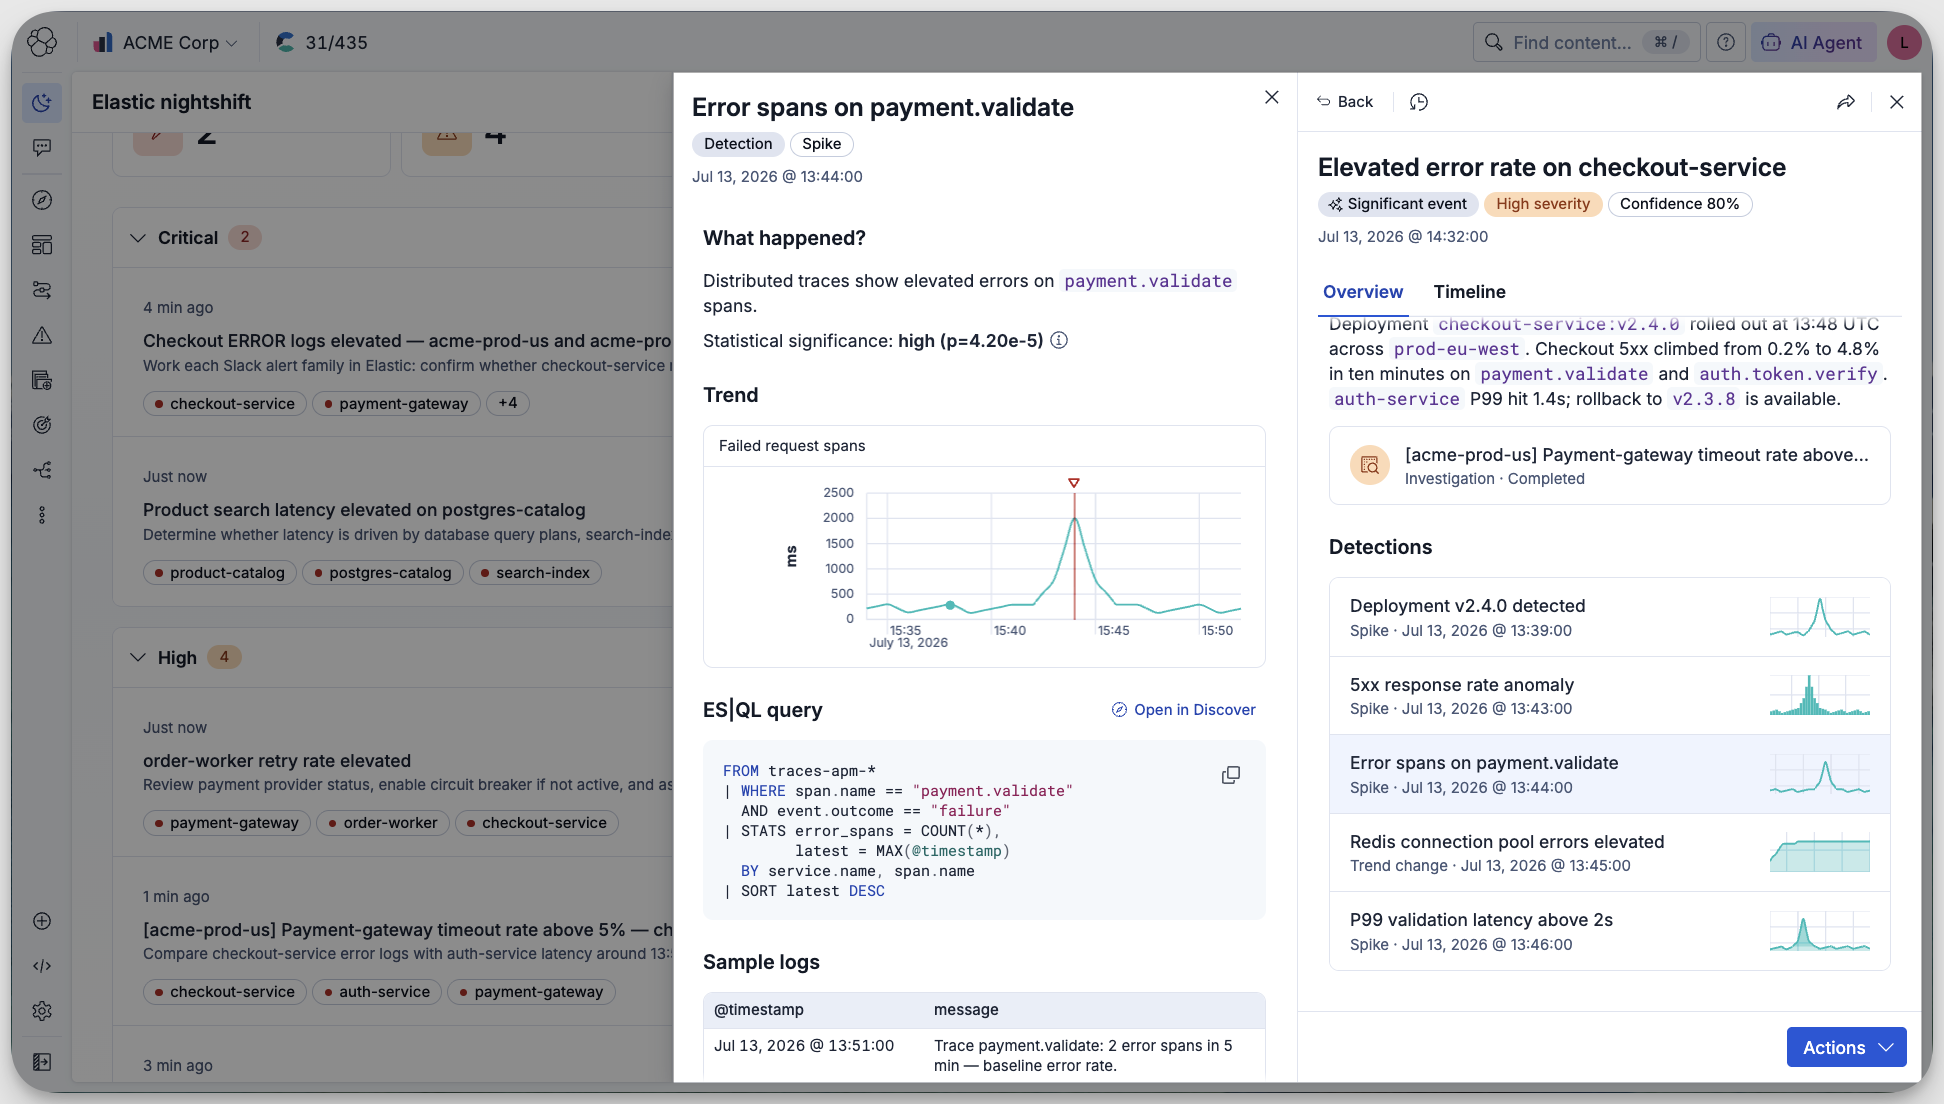
Task: Click Open in Discover link
Action: tap(1184, 710)
